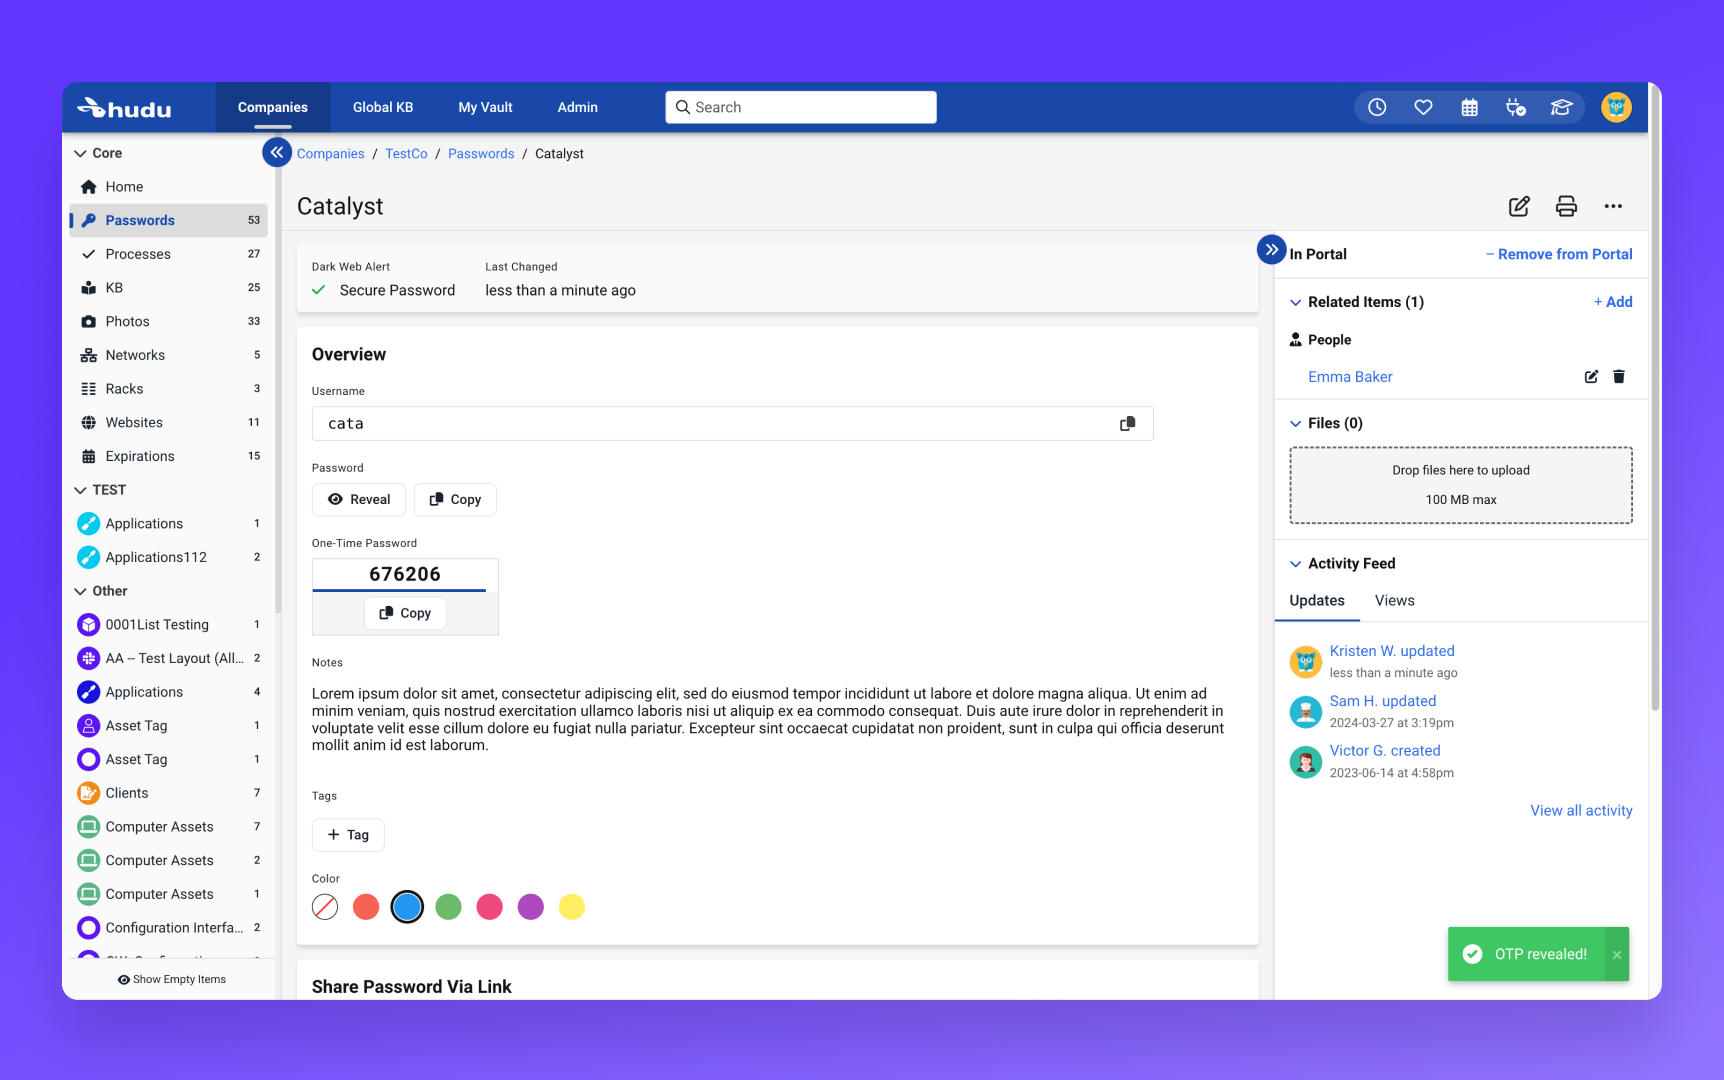Click the edit pencil icon beside Catalyst title
This screenshot has height=1080, width=1724.
point(1518,206)
